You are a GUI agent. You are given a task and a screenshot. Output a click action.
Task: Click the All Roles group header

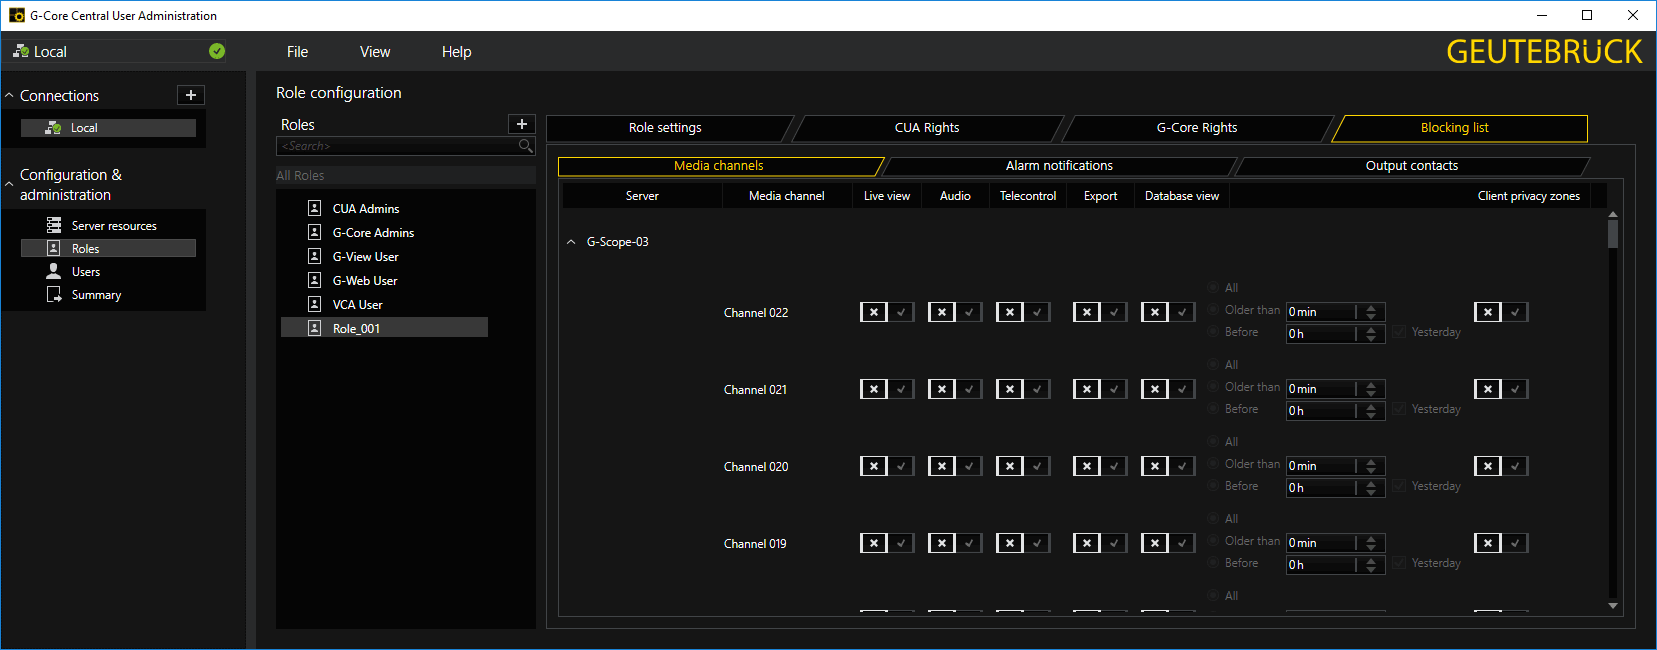tap(406, 175)
